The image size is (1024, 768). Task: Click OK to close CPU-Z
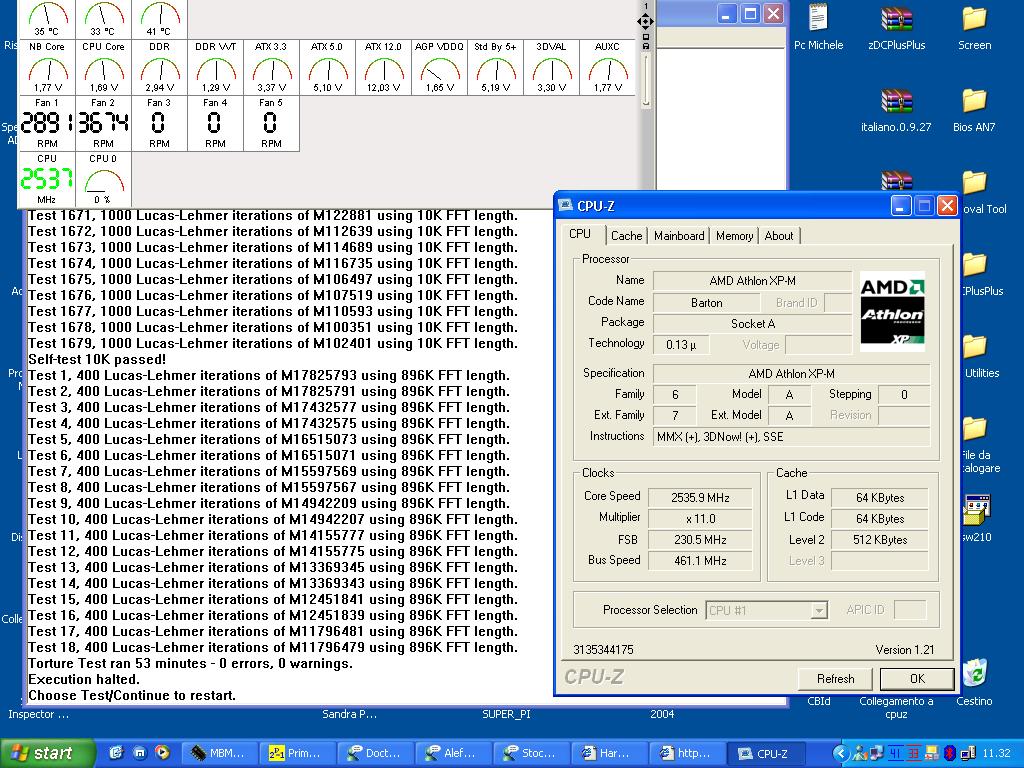[x=917, y=679]
